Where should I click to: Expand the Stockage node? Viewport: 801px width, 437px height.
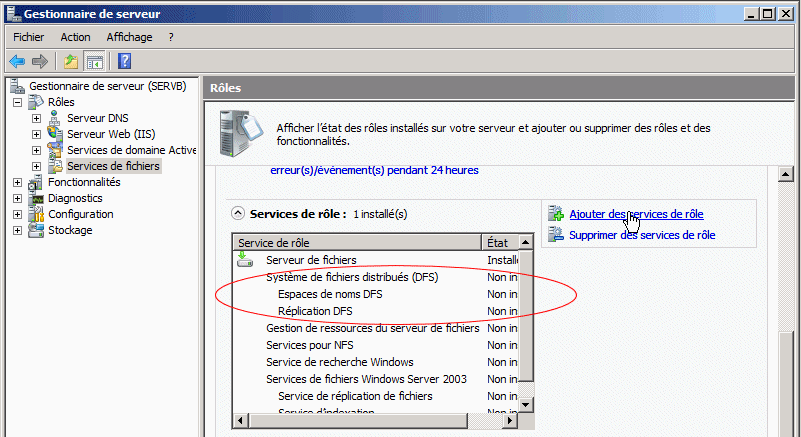click(17, 231)
